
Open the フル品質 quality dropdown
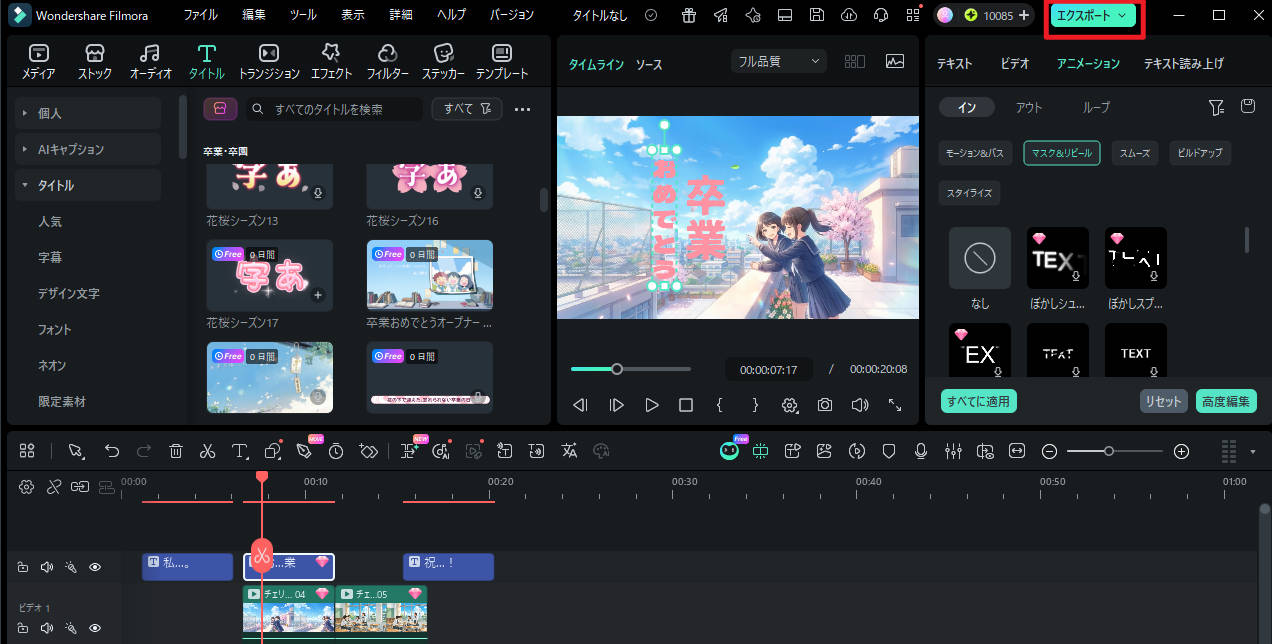pos(778,61)
